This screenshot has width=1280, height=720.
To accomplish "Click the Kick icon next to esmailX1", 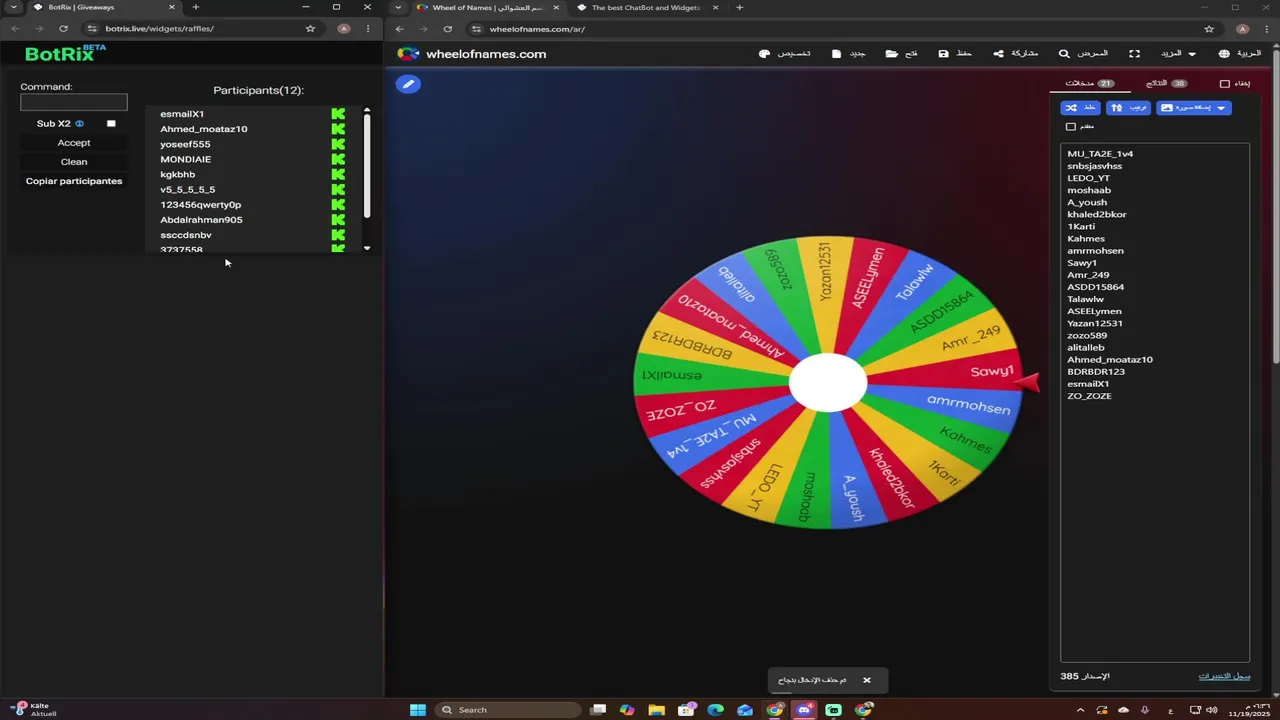I will [338, 114].
